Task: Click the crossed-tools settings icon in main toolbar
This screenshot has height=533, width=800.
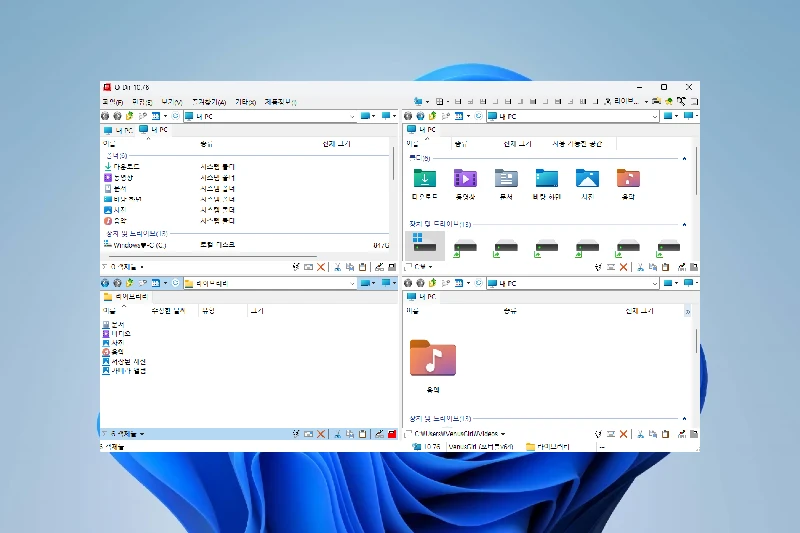Action: click(x=681, y=101)
